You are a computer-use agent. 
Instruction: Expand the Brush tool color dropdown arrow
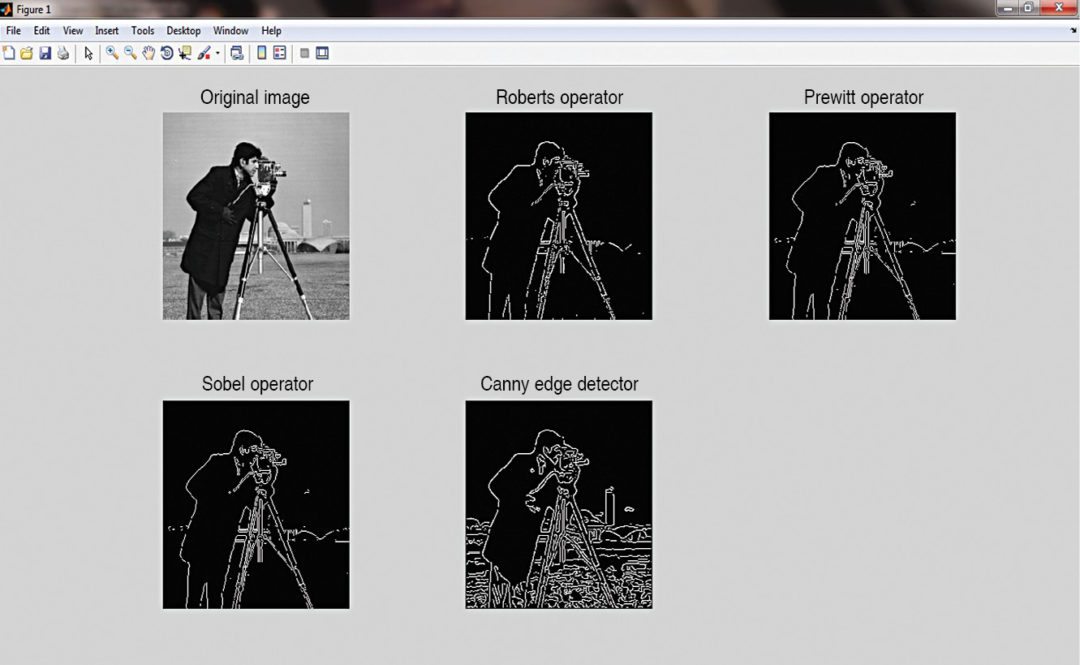tap(217, 54)
